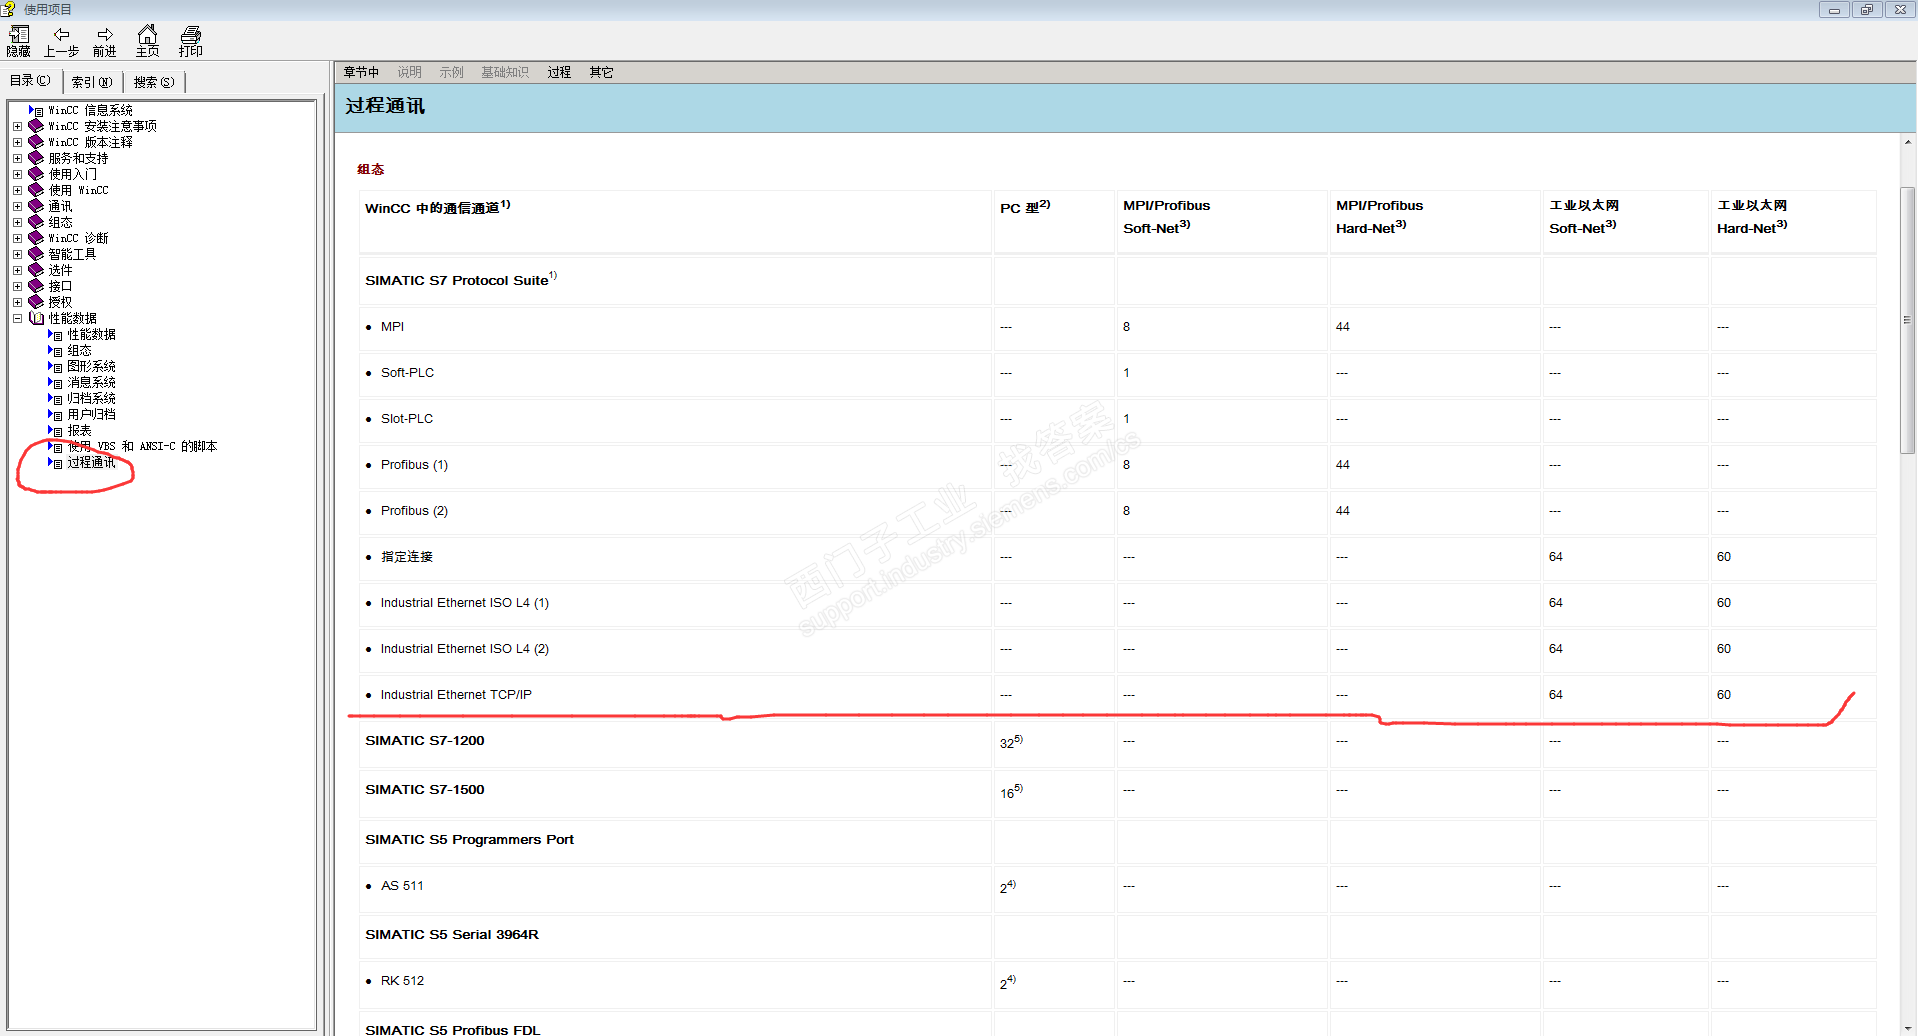Viewport: 1918px width, 1036px height.
Task: Open the 过程通讯 topic in the tree
Action: click(91, 463)
